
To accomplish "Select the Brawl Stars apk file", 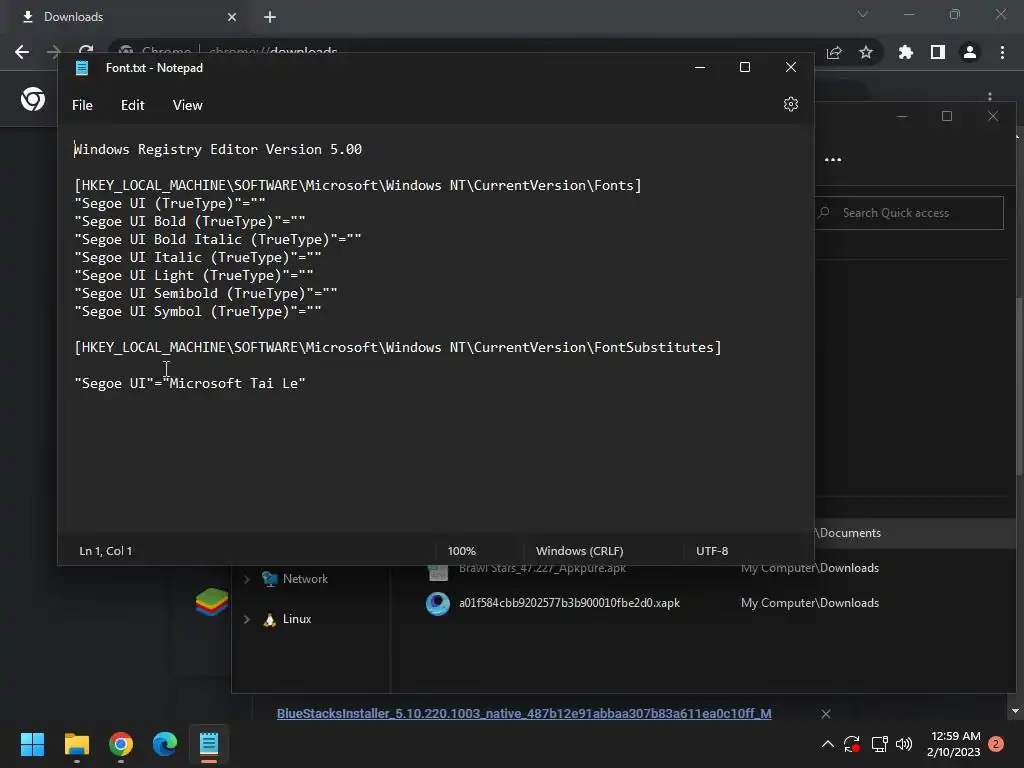I will (542, 568).
